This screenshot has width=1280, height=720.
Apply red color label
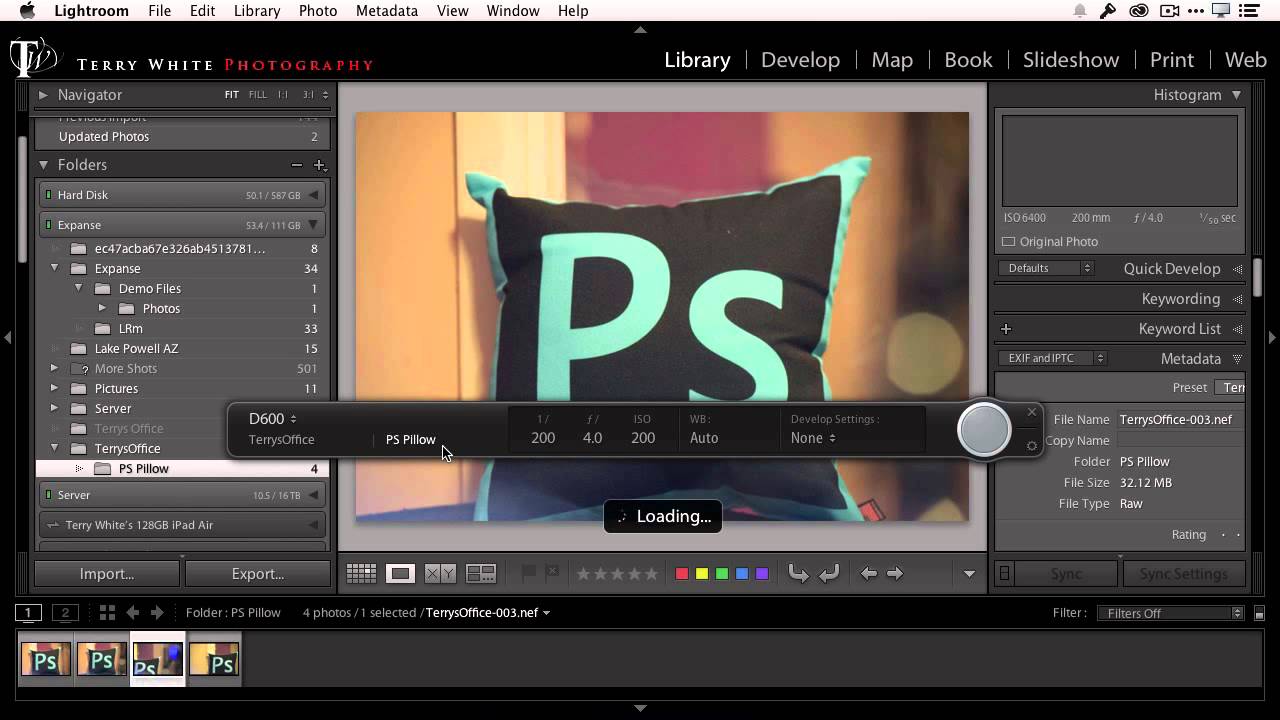[x=682, y=574]
